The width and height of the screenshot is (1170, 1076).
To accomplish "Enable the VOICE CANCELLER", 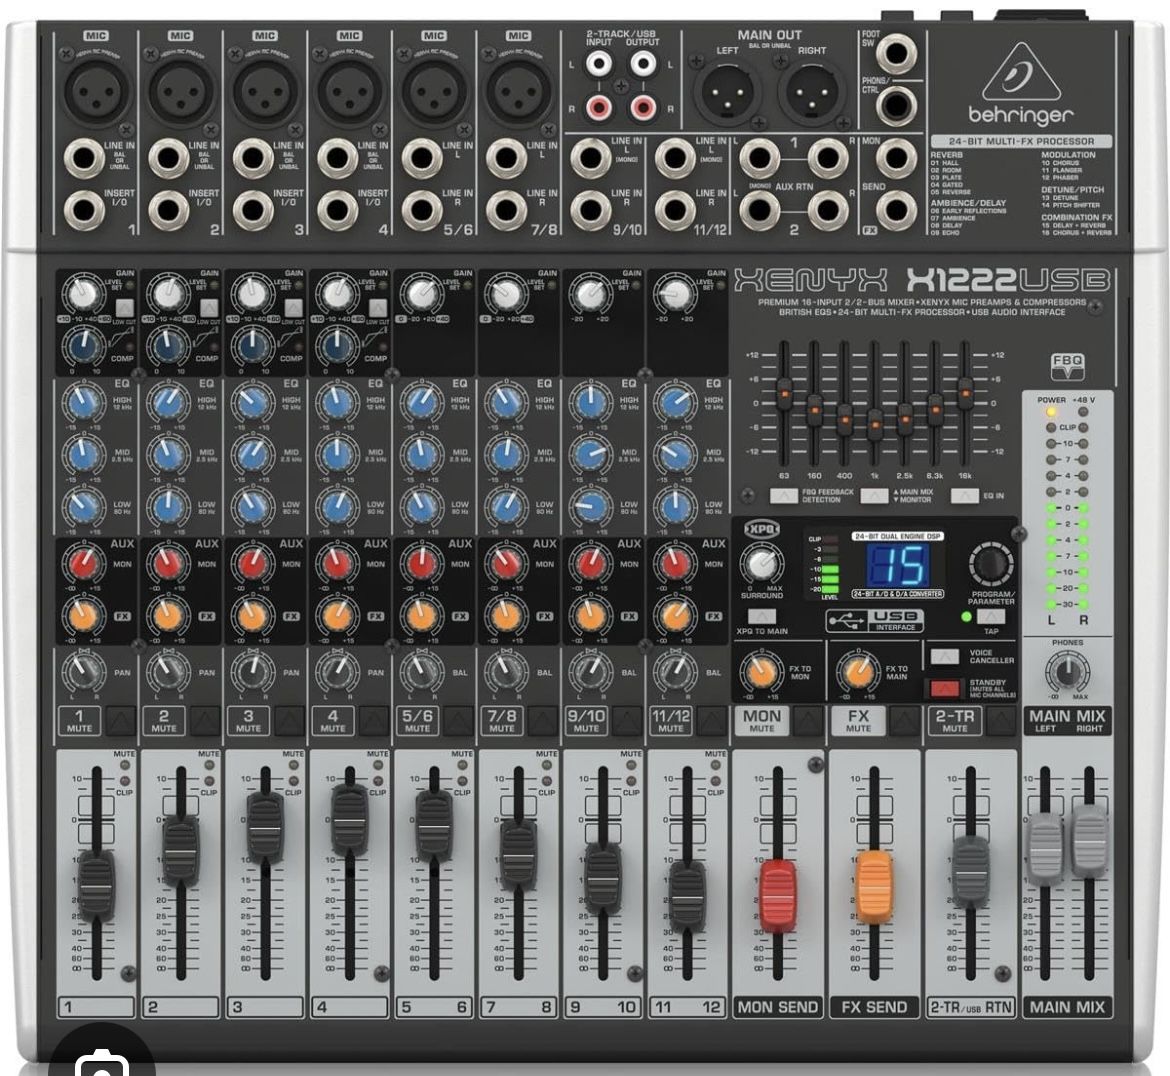I will tap(945, 657).
